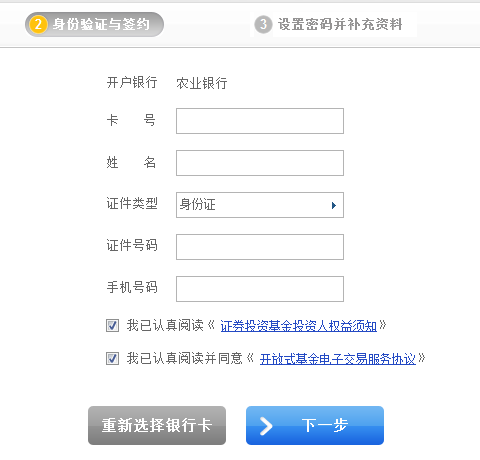Open 证券投资基金投资人权益须知 link
480x460 pixels.
pos(298,326)
